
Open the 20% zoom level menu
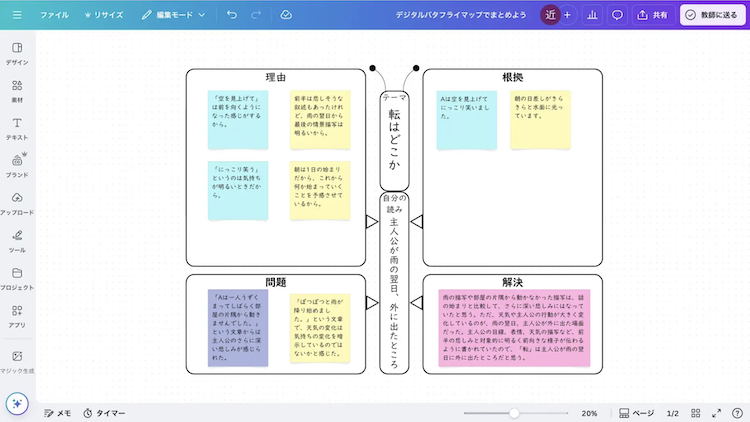pos(589,413)
